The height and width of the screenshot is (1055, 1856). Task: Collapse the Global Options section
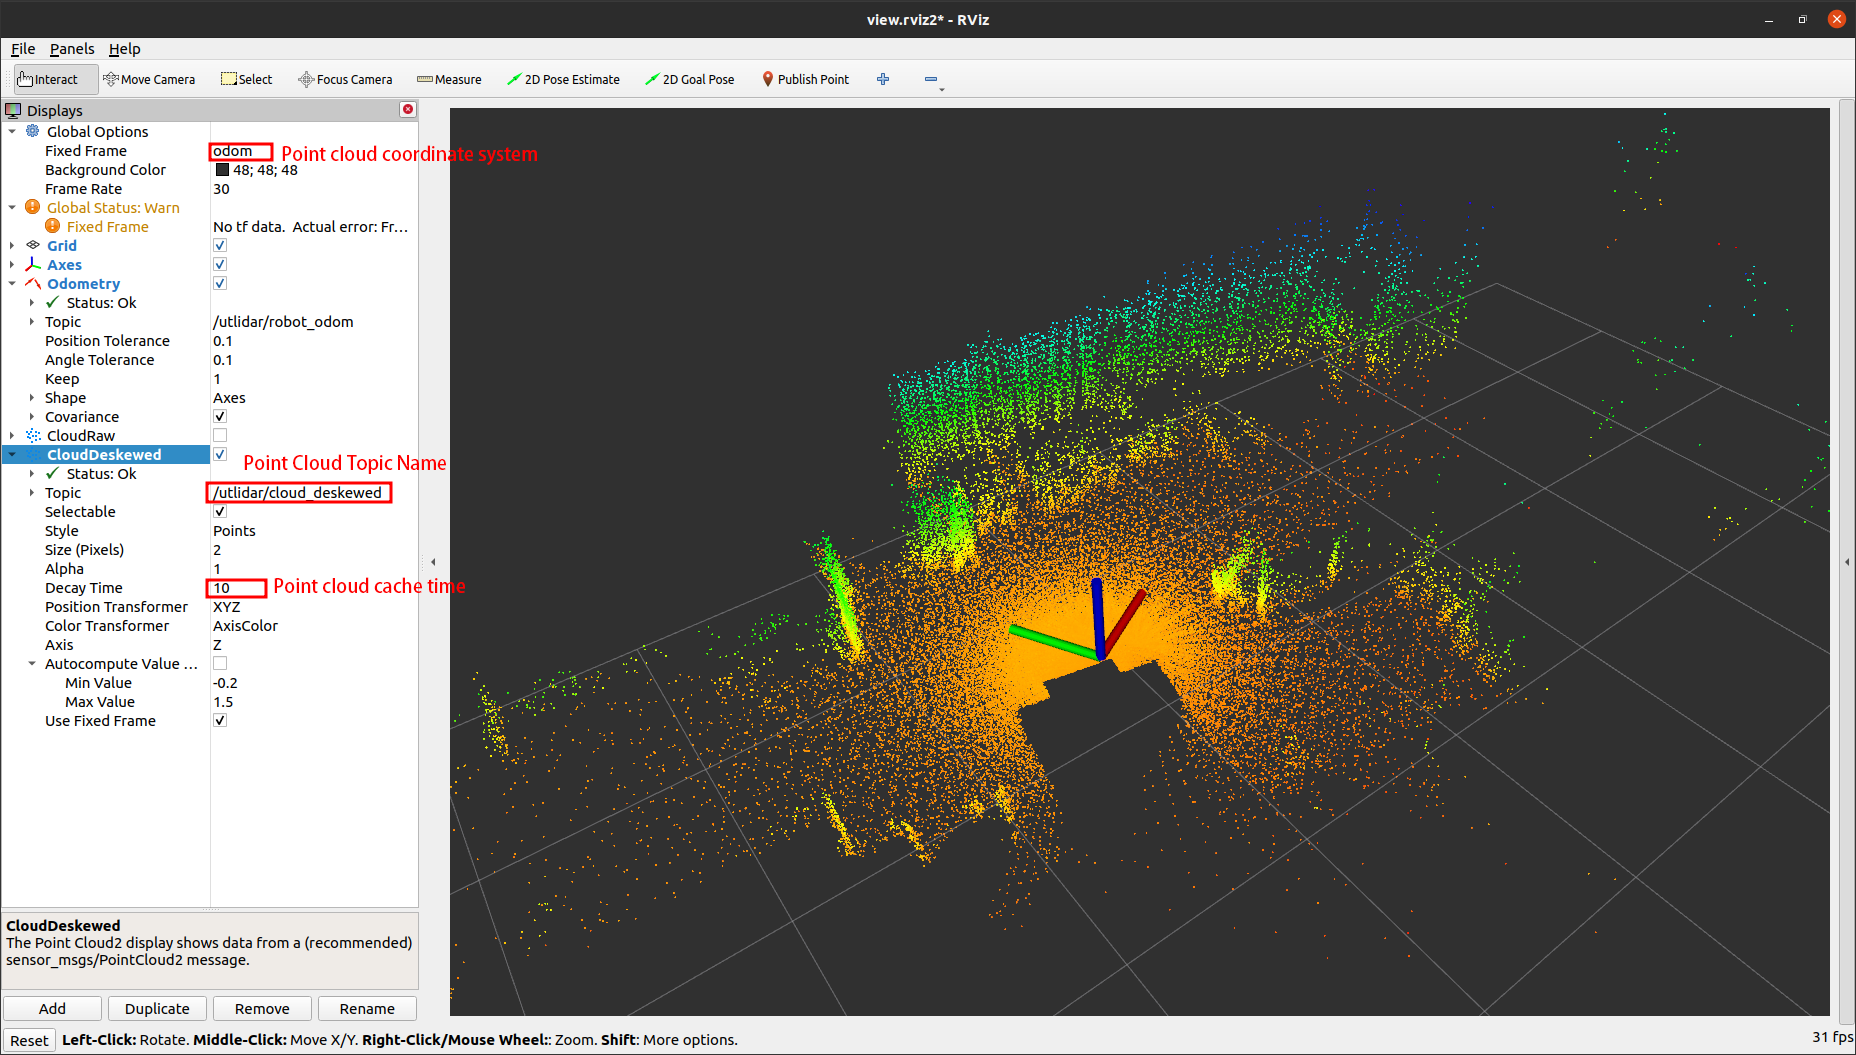(12, 131)
